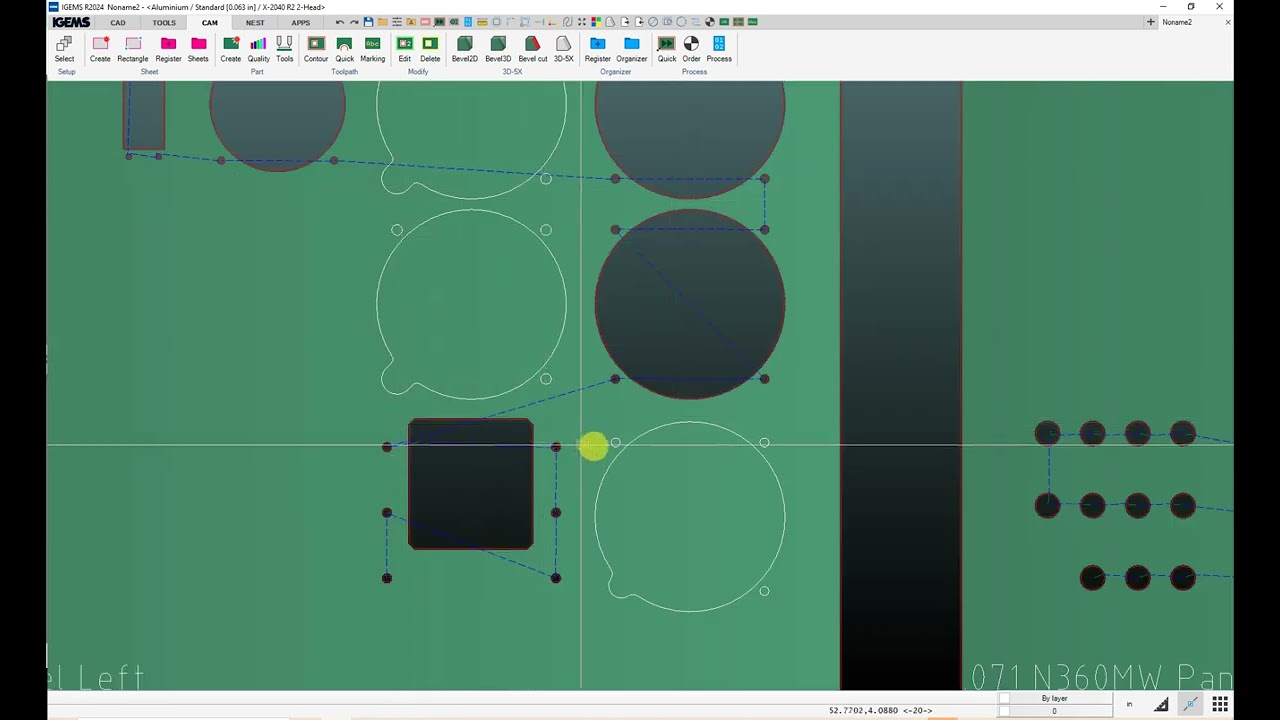Click the Process Quick icon
Screen dimensions: 1280x720
(x=666, y=49)
